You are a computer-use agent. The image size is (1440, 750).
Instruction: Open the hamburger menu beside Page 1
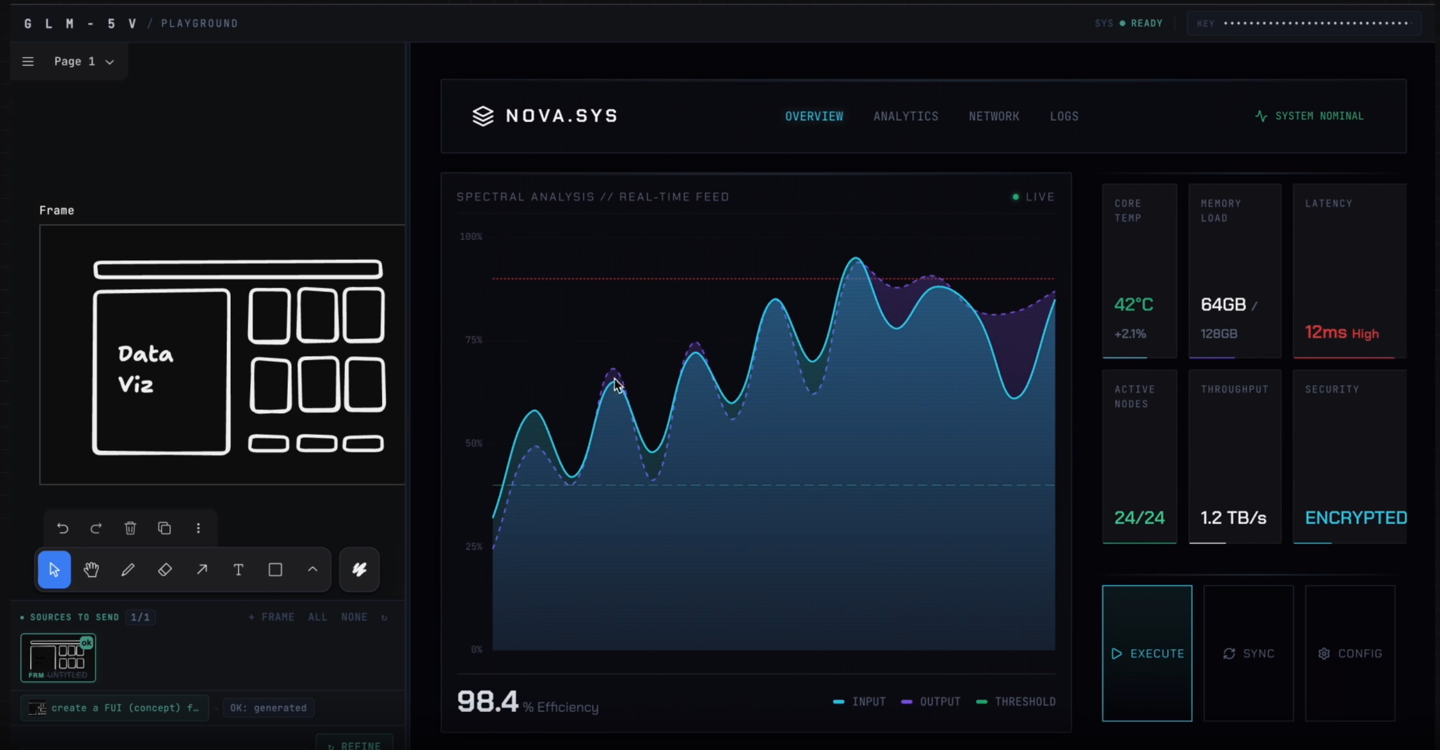pos(28,62)
